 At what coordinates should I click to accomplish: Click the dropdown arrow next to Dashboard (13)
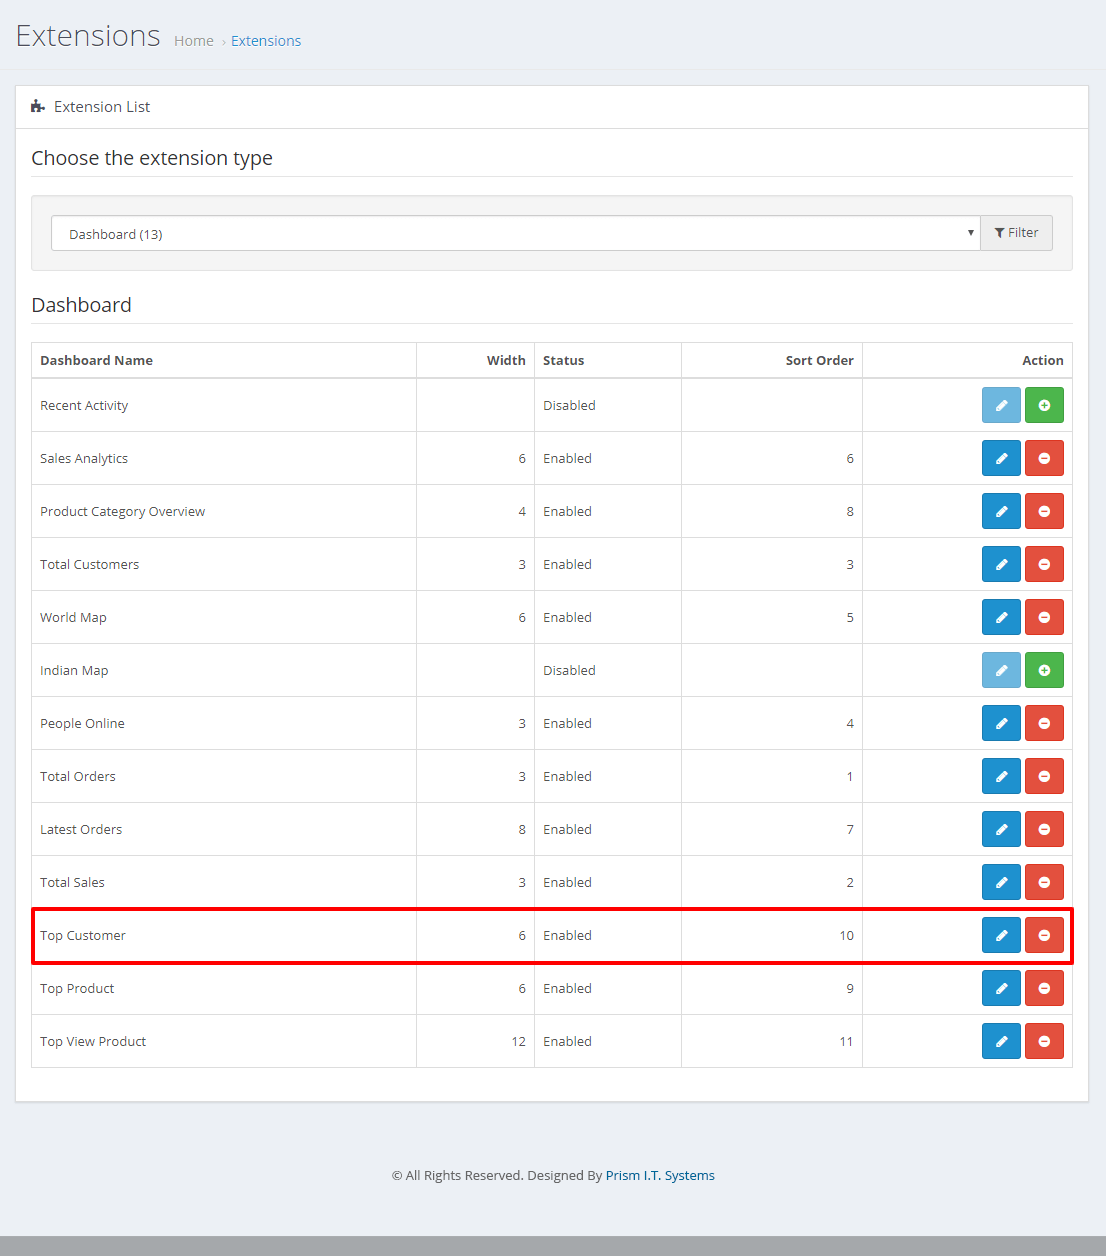click(969, 233)
